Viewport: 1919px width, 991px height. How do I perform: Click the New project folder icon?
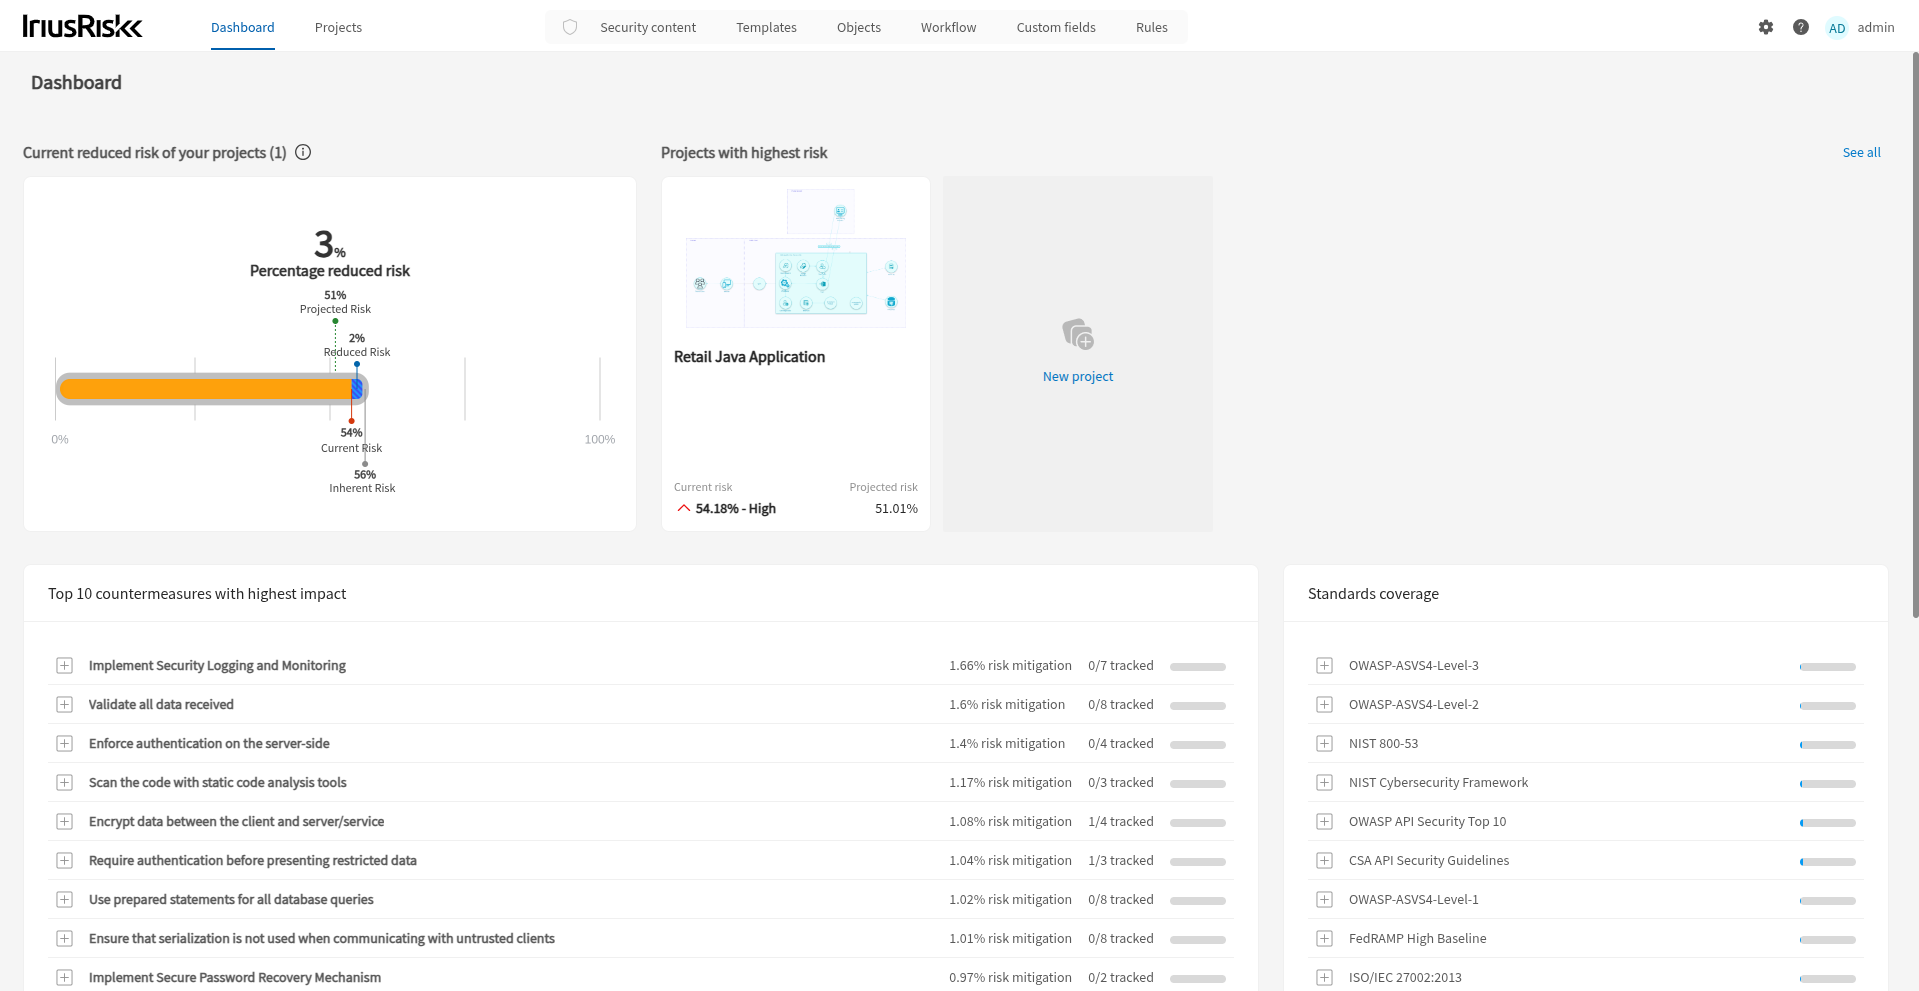1078,334
